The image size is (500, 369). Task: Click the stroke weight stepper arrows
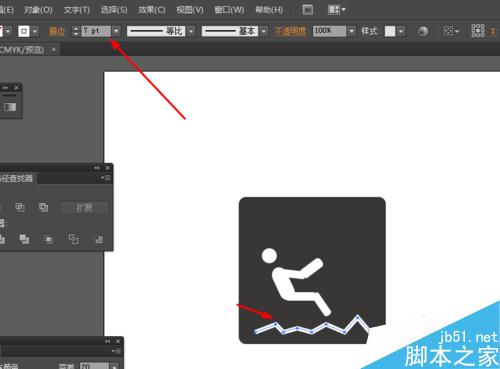click(76, 31)
